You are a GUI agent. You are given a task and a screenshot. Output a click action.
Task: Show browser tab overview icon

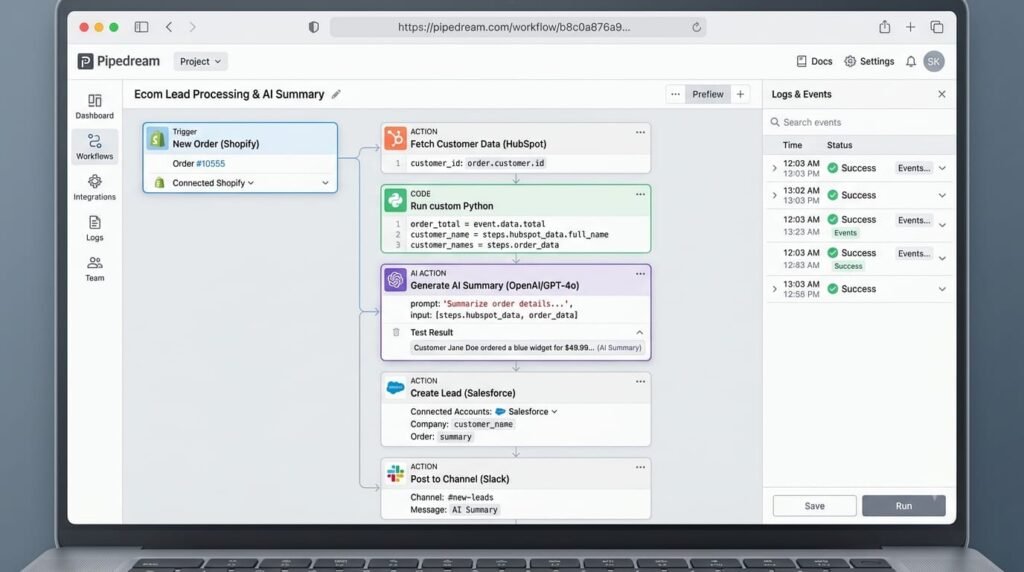[936, 27]
